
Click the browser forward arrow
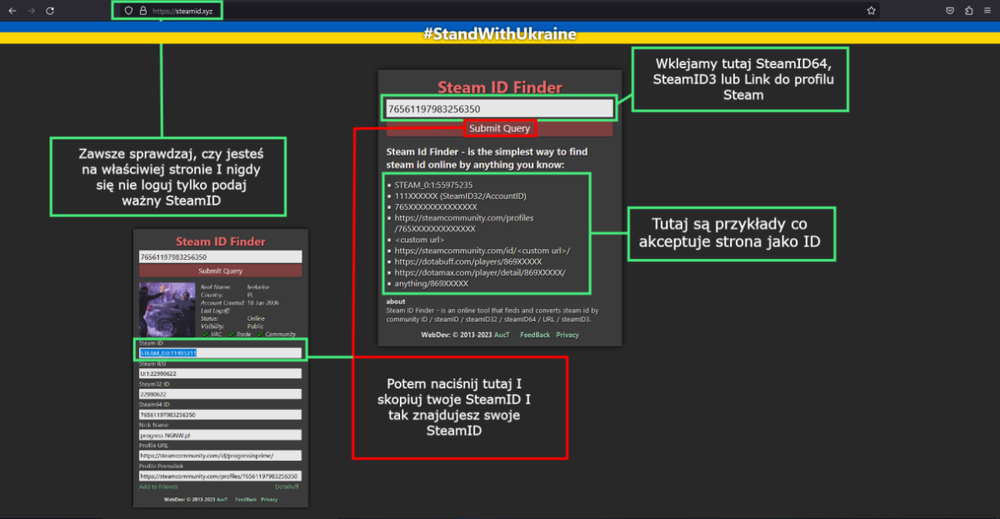(31, 11)
